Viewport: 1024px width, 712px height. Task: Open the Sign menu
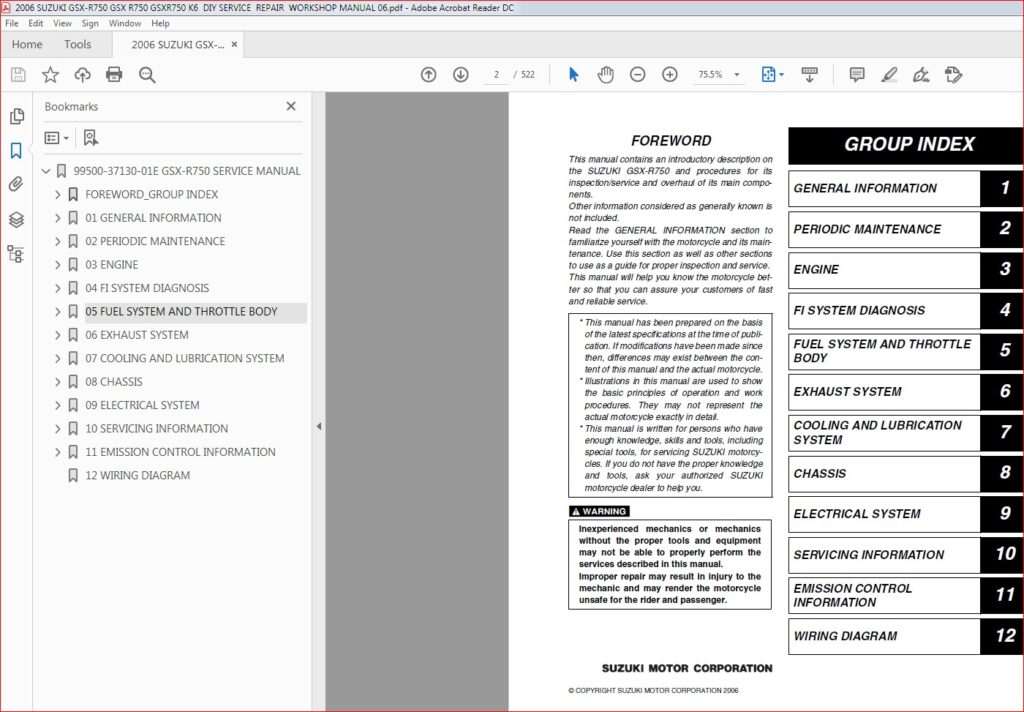89,23
